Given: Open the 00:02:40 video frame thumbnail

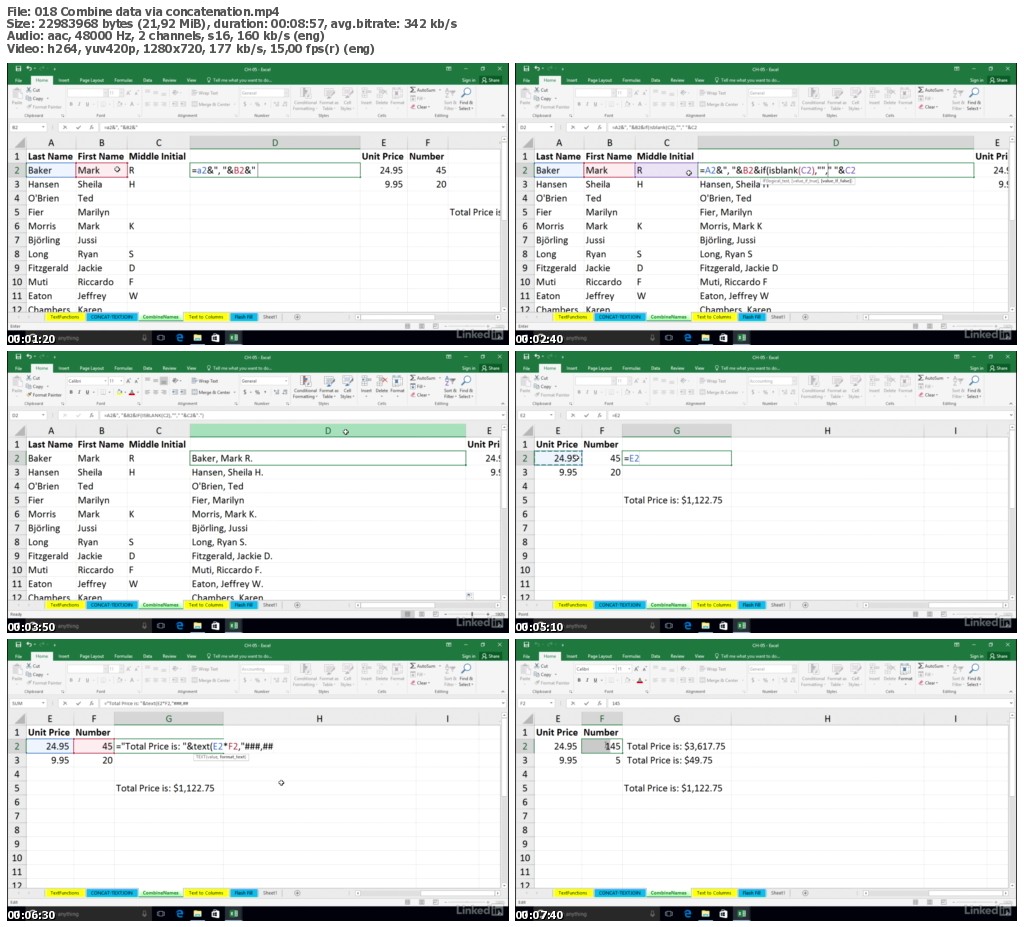Looking at the screenshot, I should 765,203.
